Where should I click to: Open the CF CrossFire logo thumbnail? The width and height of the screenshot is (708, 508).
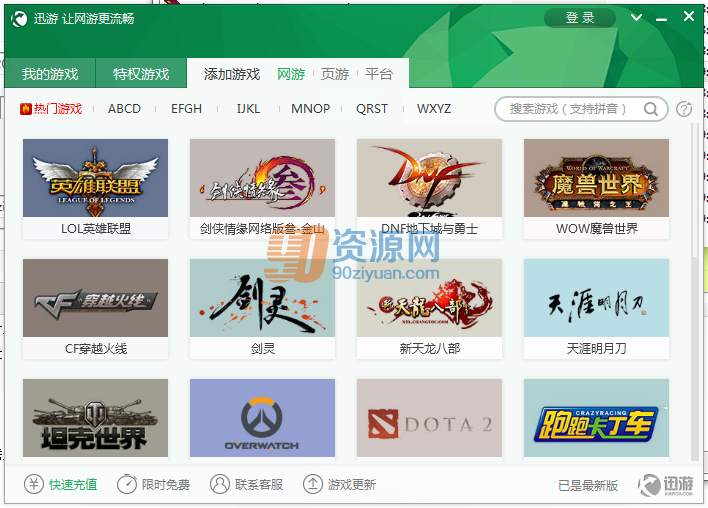coord(95,298)
